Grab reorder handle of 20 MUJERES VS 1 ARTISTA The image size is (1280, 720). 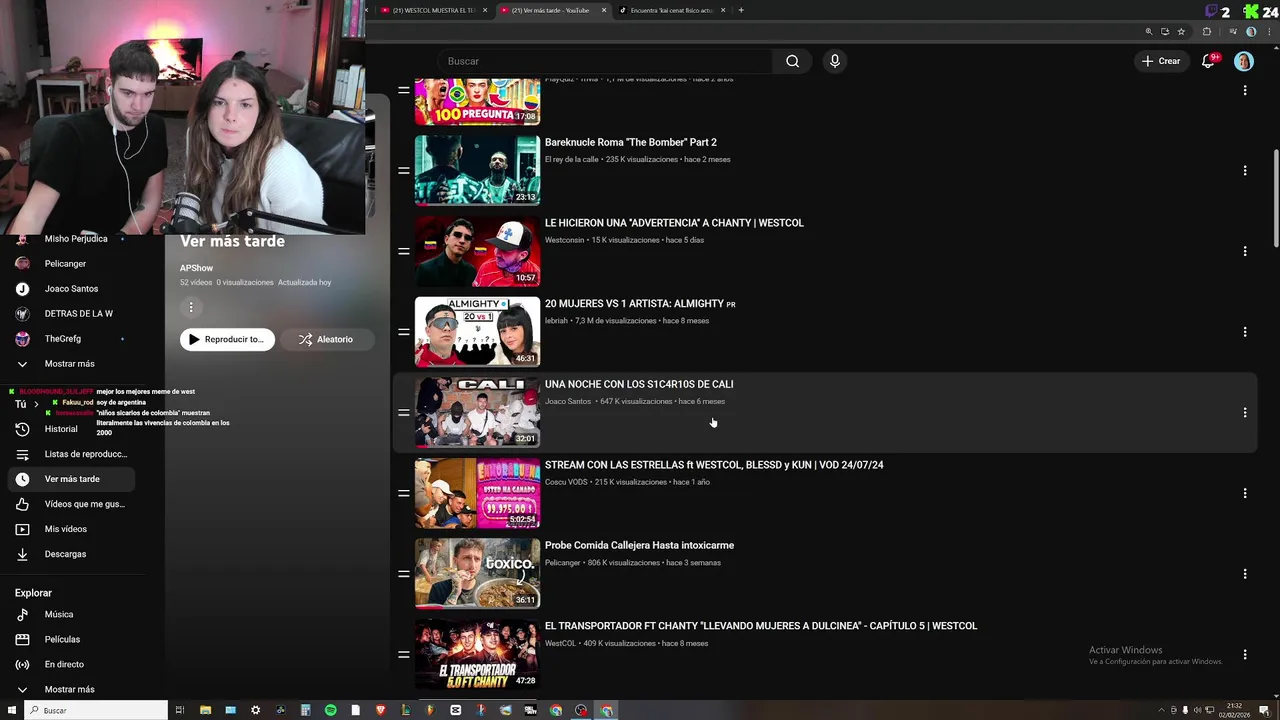[403, 332]
